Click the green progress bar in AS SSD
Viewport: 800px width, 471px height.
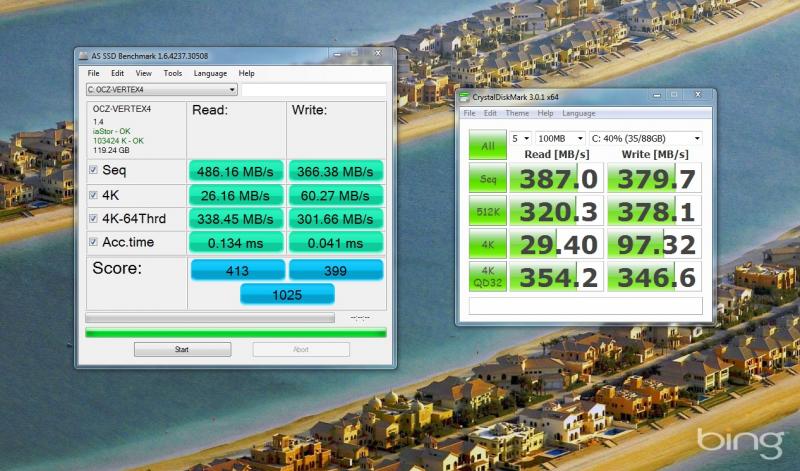point(236,333)
